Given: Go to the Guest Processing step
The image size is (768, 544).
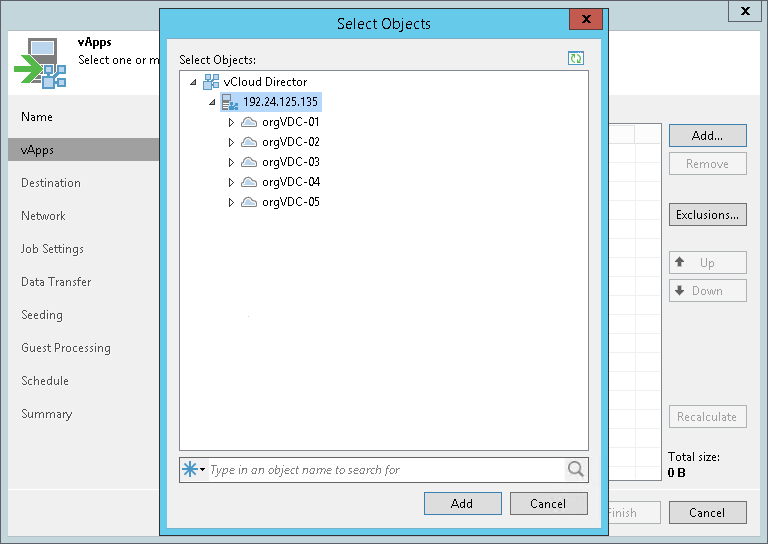Looking at the screenshot, I should pos(66,348).
